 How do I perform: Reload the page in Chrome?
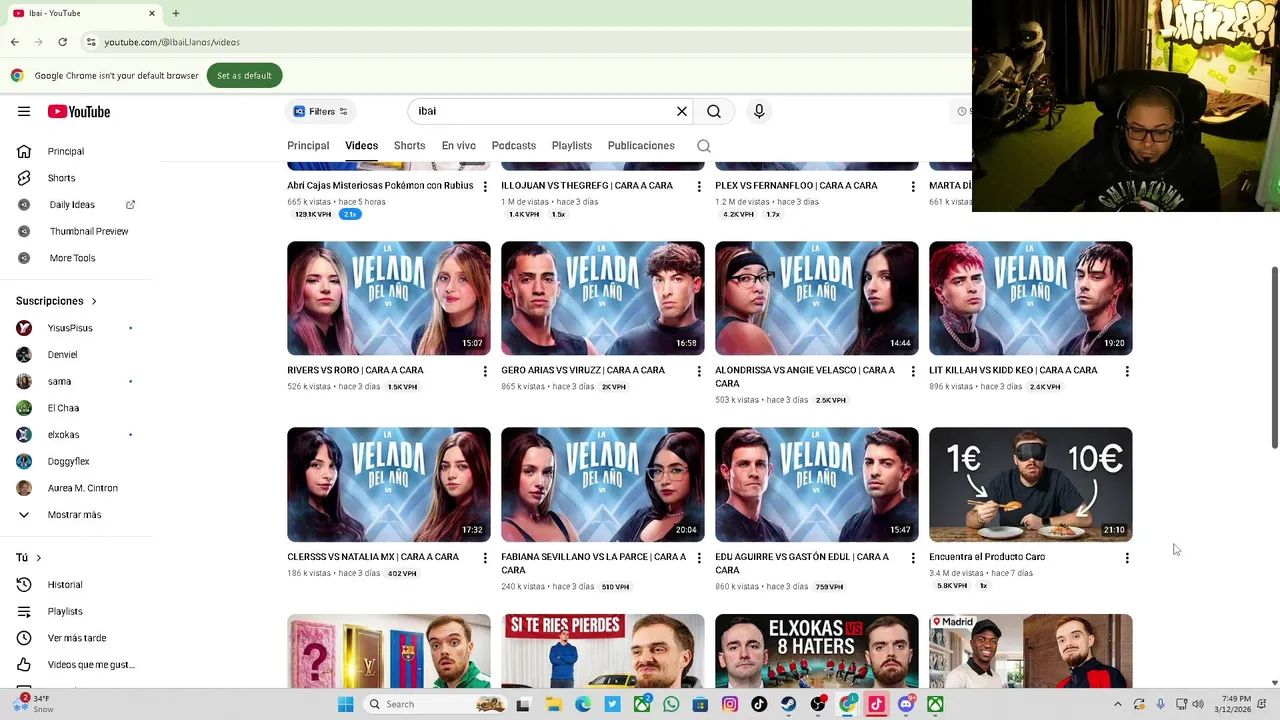point(62,42)
